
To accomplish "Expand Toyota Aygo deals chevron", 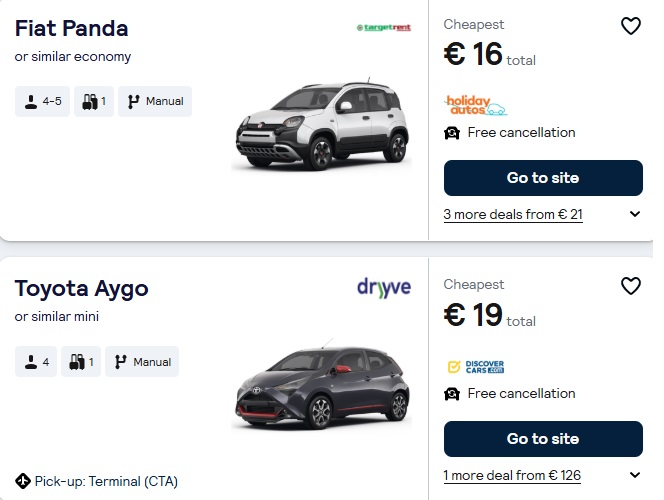I will coord(634,475).
